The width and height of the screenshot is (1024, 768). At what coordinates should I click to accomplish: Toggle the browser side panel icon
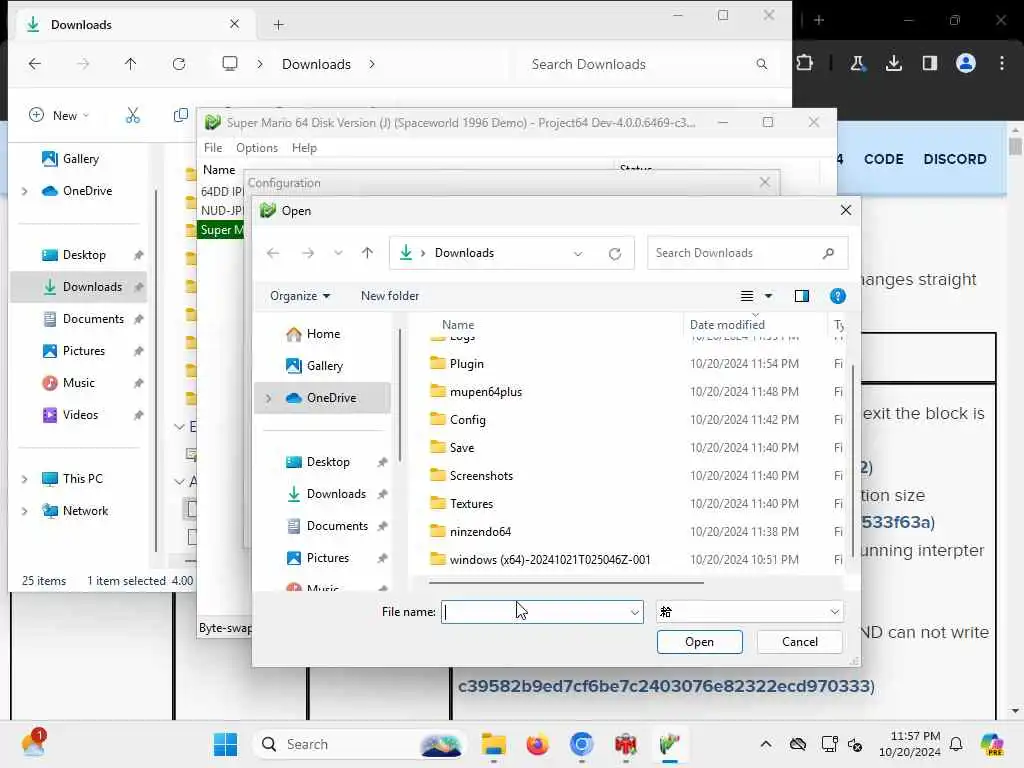[929, 63]
